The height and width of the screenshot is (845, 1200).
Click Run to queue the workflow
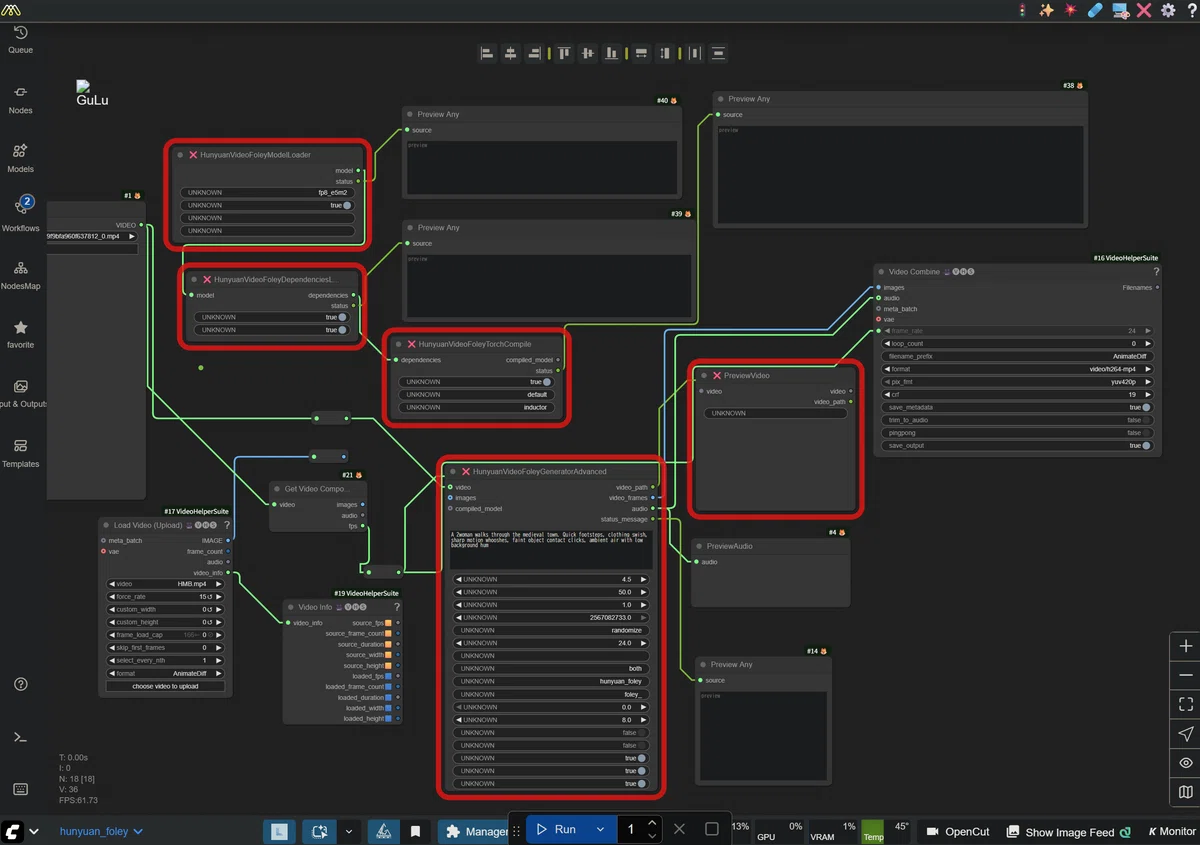pyautogui.click(x=557, y=829)
